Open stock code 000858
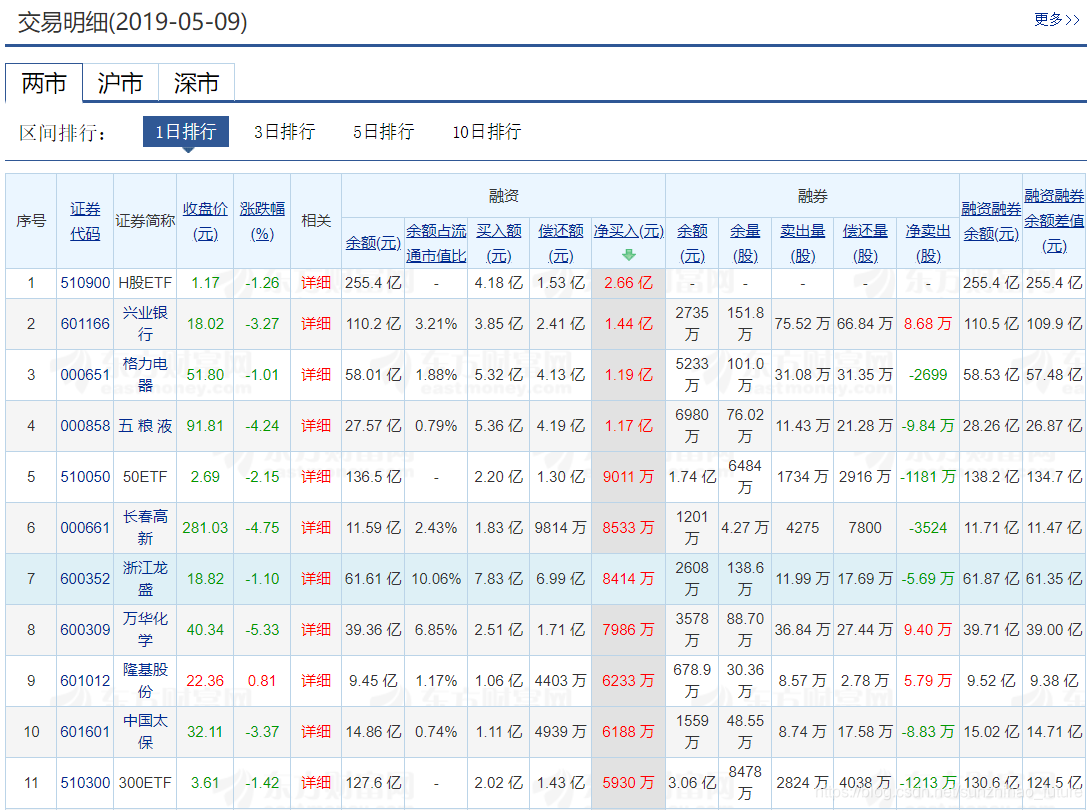This screenshot has width=1092, height=810. click(85, 426)
